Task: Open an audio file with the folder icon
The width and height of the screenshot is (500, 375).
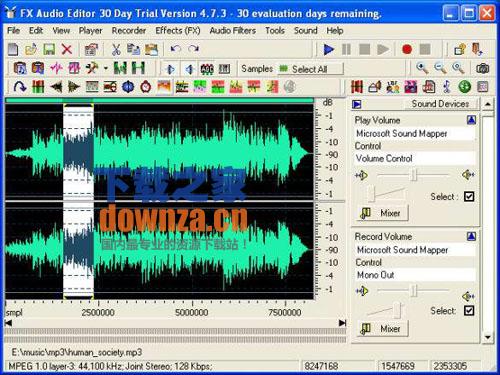Action: (x=31, y=49)
